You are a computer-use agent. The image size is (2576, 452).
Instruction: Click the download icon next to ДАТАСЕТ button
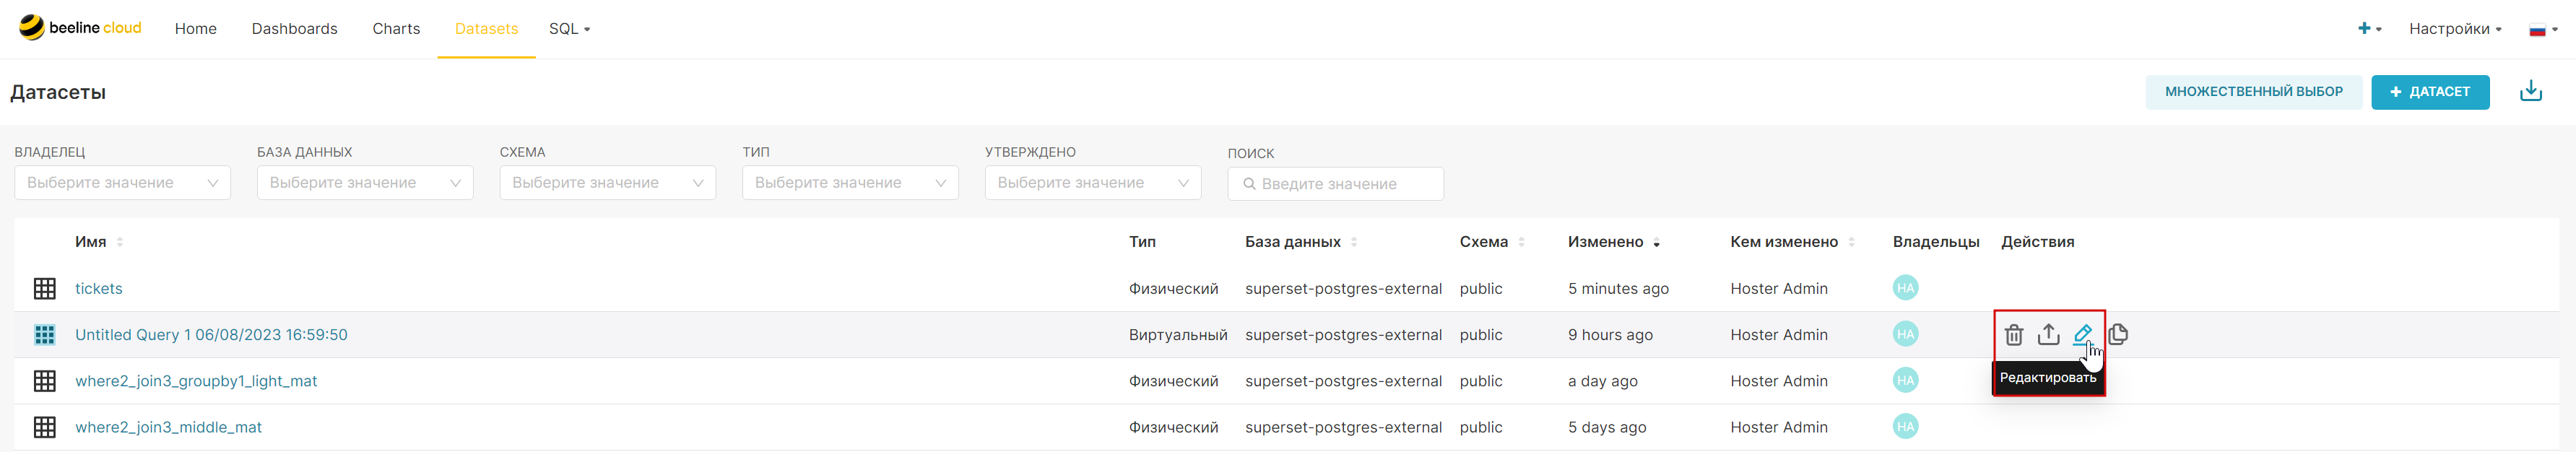coord(2530,91)
